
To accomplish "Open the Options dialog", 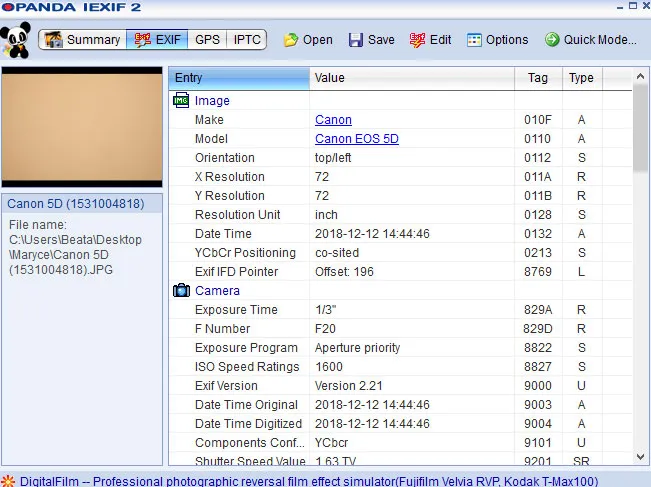I will [497, 40].
